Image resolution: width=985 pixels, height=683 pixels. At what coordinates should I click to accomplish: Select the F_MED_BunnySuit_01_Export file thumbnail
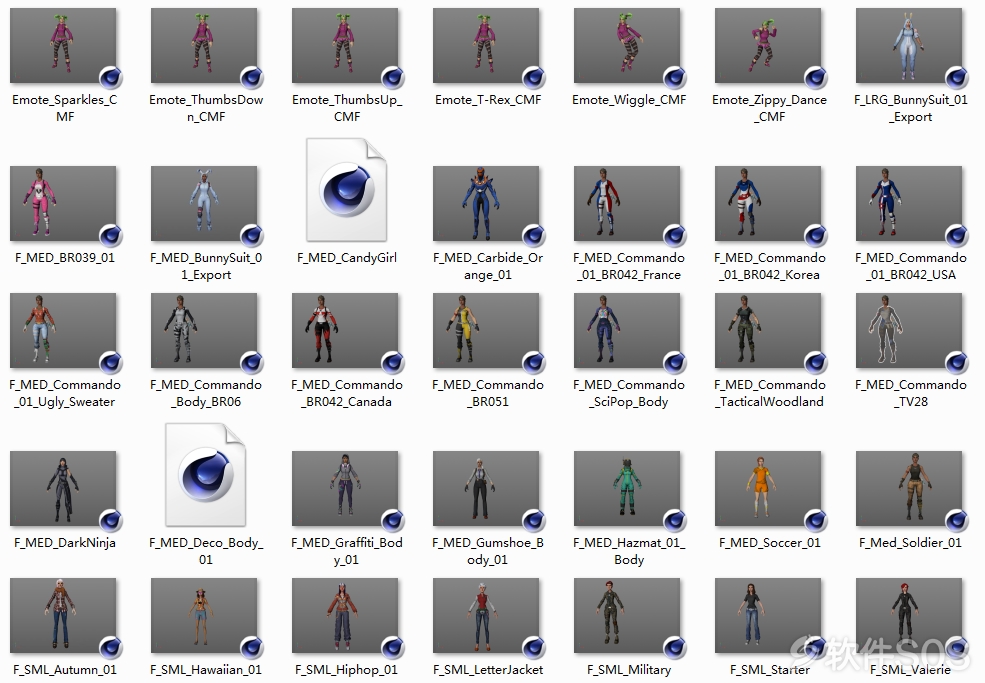204,204
